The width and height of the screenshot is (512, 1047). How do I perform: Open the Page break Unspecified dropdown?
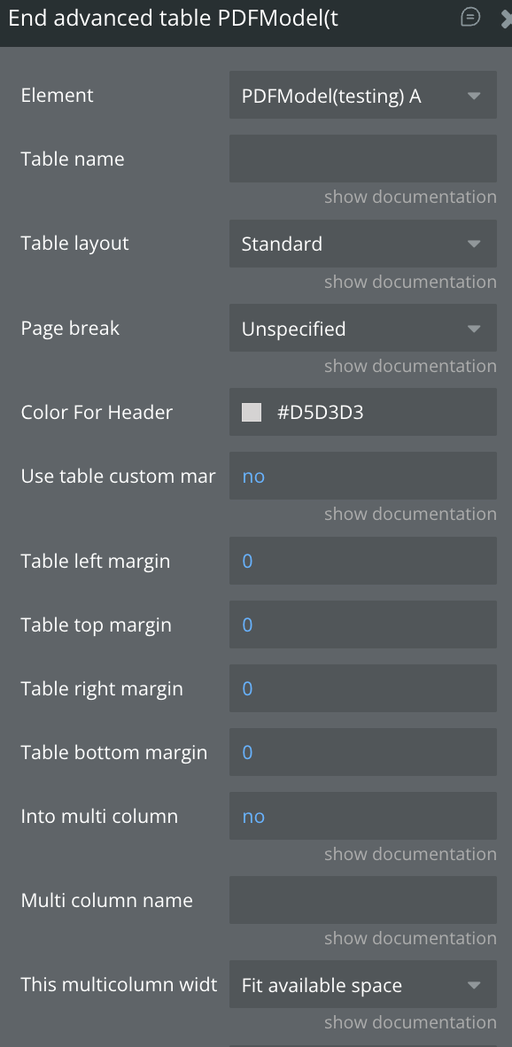[x=363, y=328]
